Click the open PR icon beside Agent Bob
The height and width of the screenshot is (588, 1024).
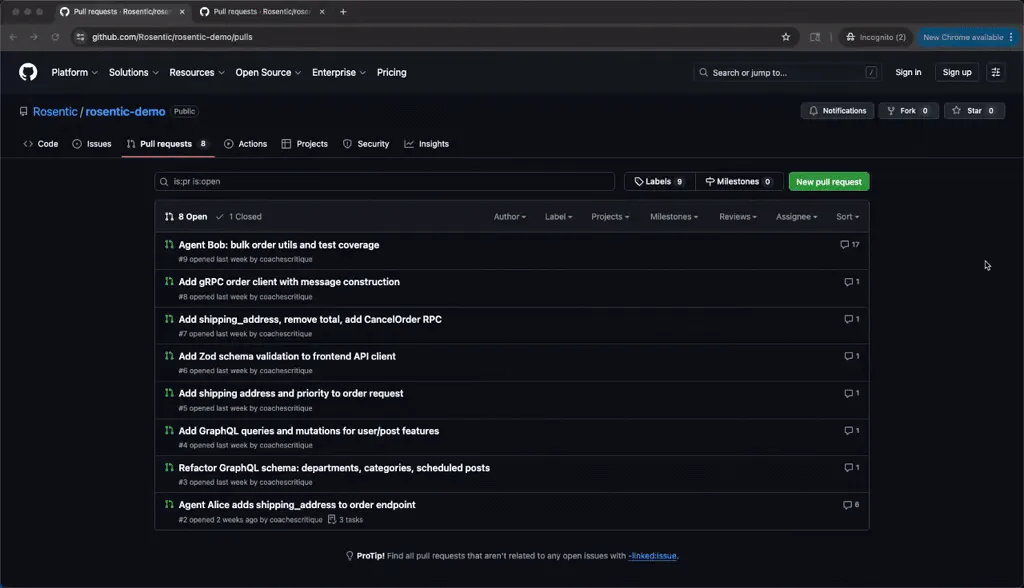[x=169, y=244]
